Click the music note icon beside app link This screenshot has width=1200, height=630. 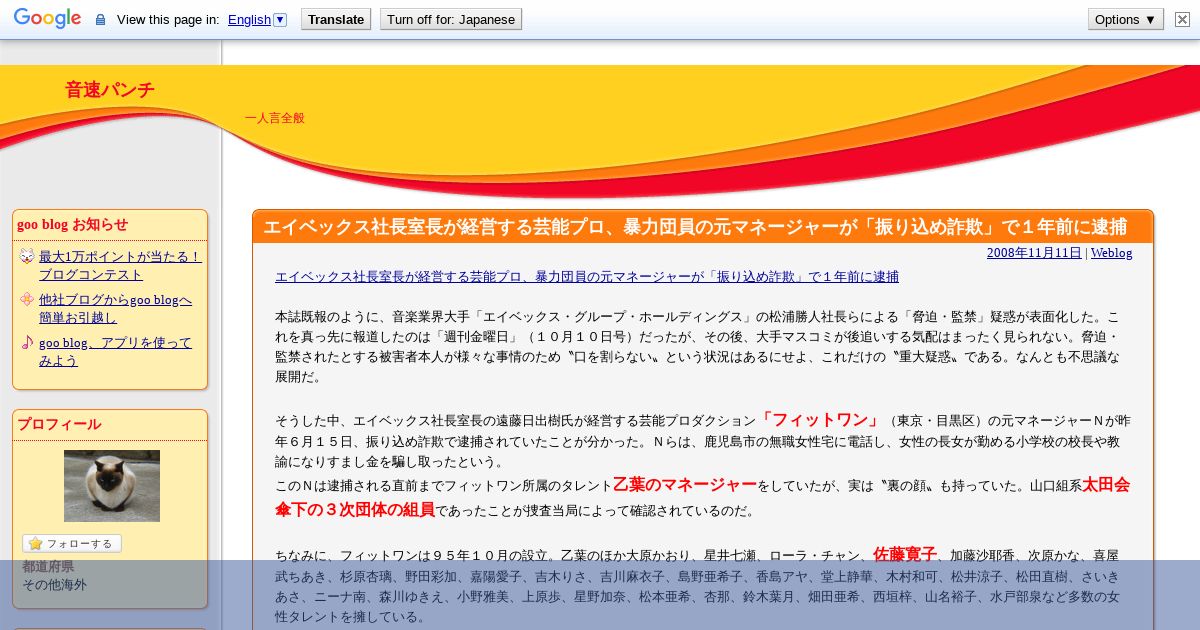pos(27,343)
